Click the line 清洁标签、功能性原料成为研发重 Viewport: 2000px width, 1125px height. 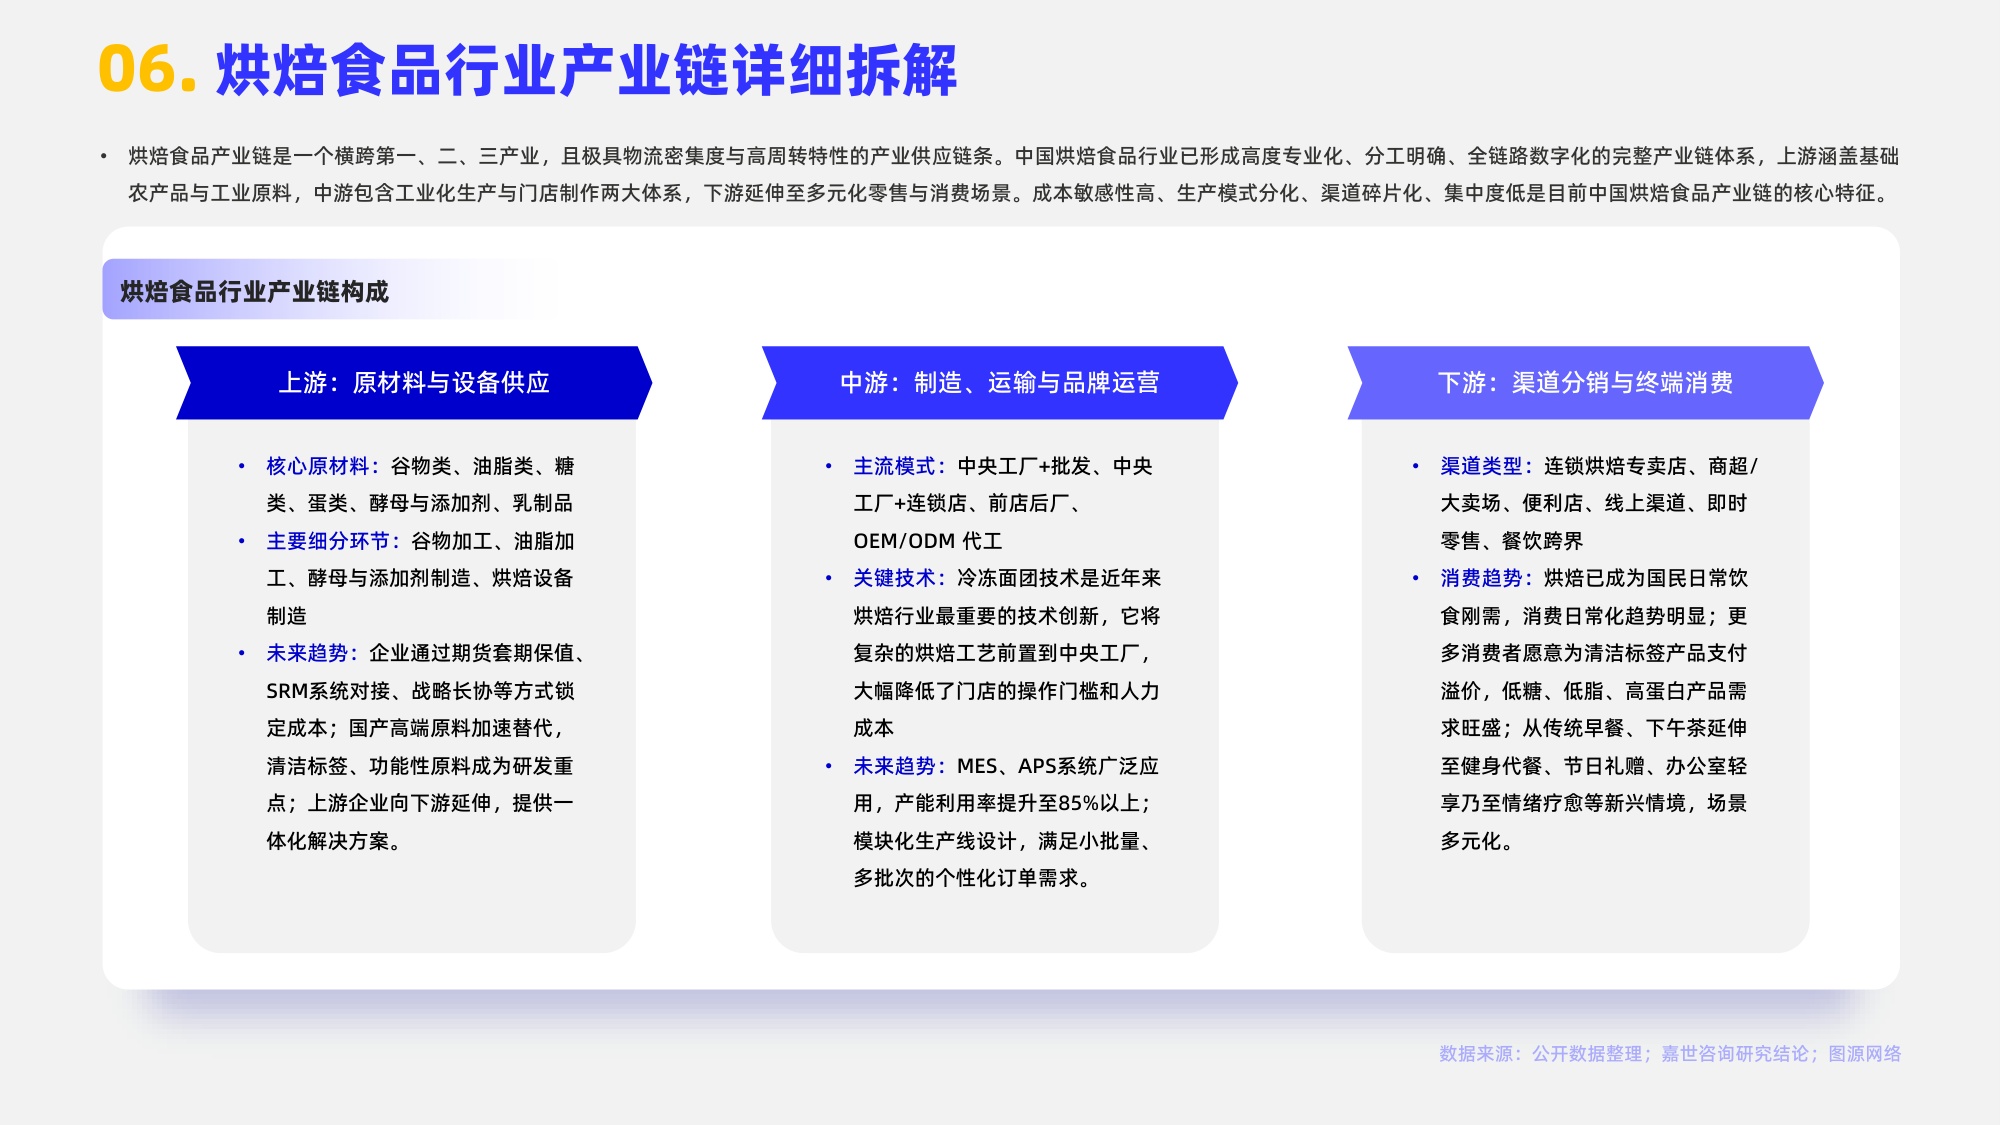point(420,766)
